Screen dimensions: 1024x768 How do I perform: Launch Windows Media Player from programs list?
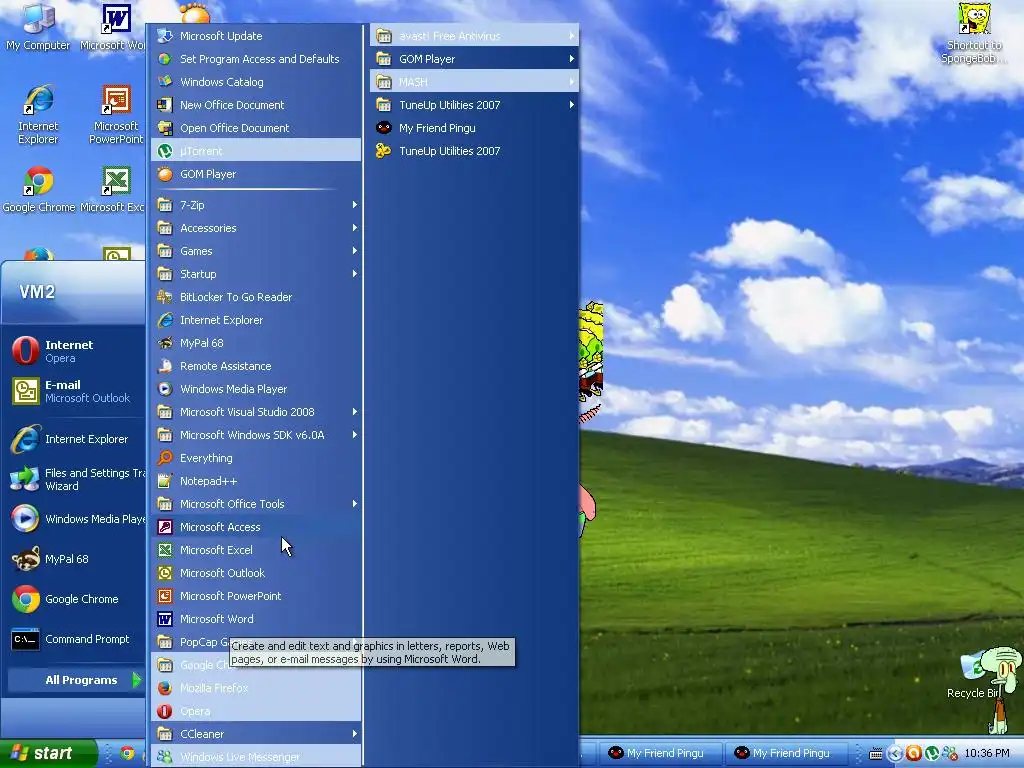255,389
